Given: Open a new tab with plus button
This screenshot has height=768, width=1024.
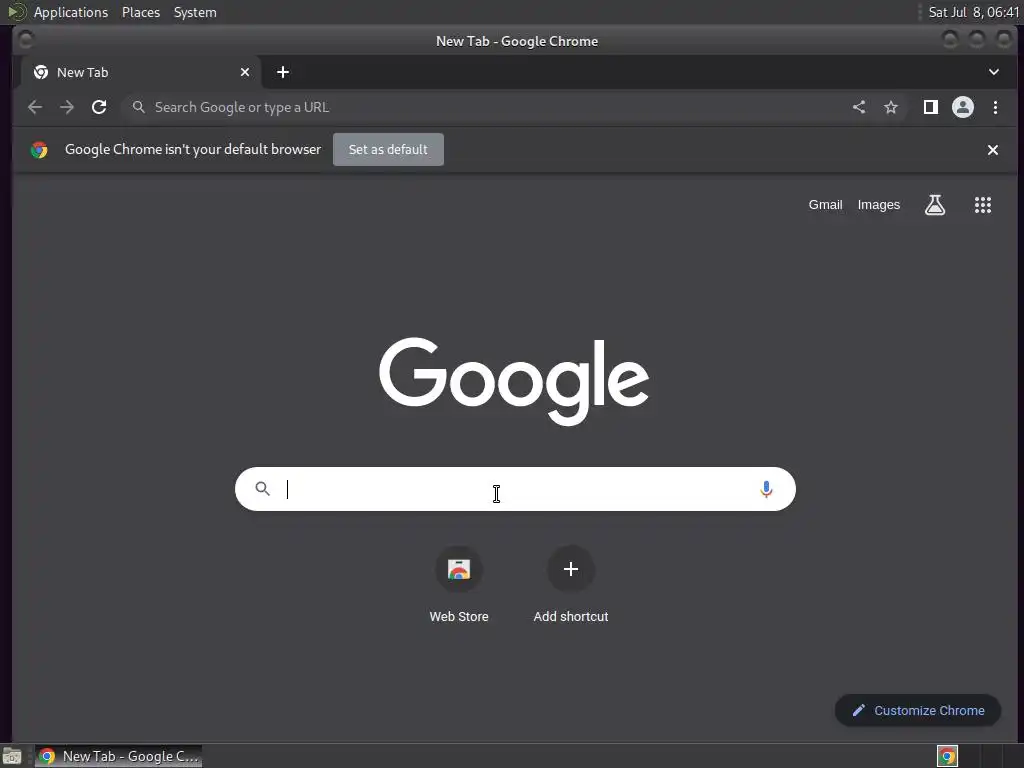Looking at the screenshot, I should 283,72.
